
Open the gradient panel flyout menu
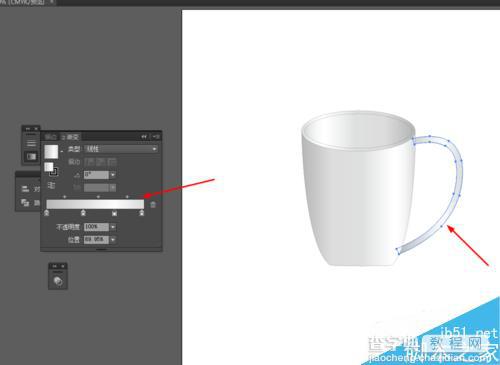pyautogui.click(x=156, y=137)
